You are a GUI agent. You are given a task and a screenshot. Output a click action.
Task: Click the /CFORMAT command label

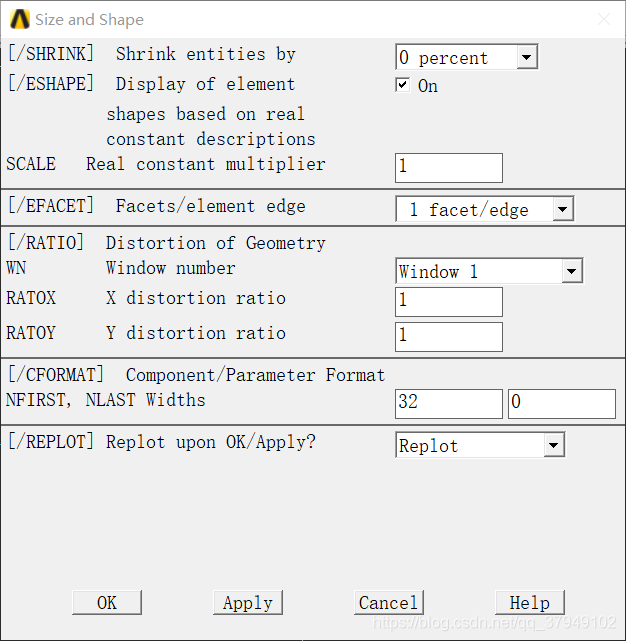pyautogui.click(x=55, y=375)
